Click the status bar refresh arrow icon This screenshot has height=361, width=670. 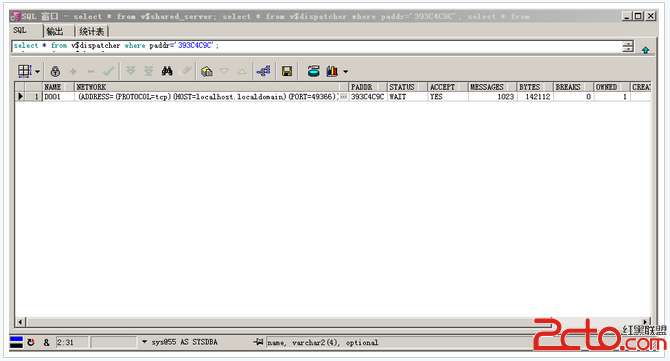coord(31,343)
